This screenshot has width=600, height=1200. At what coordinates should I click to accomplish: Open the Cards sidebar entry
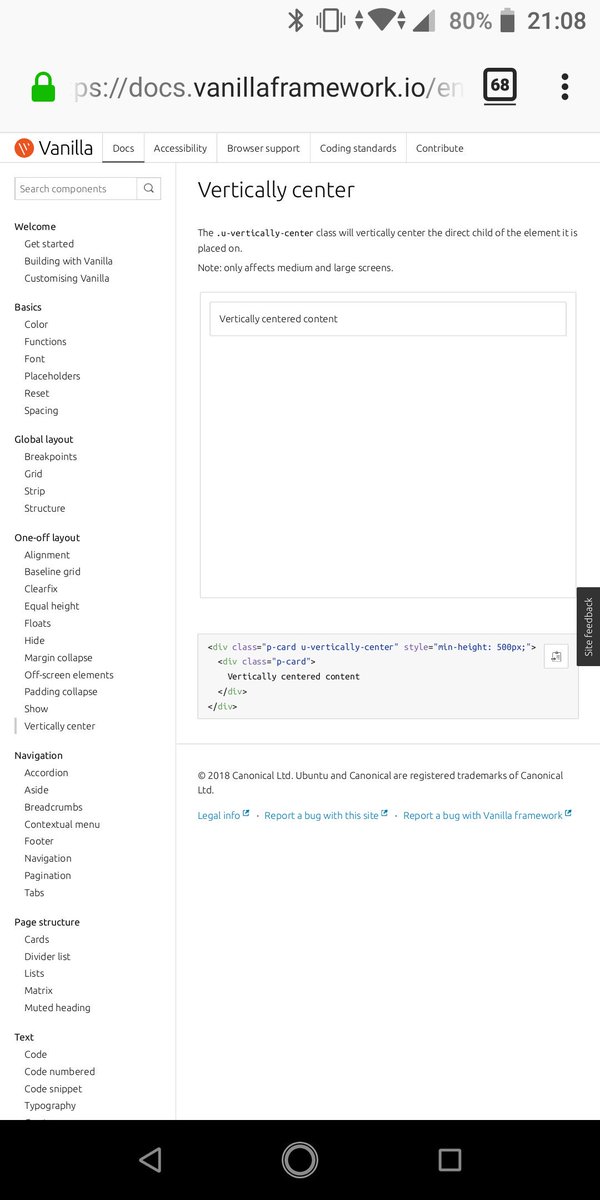coord(36,939)
